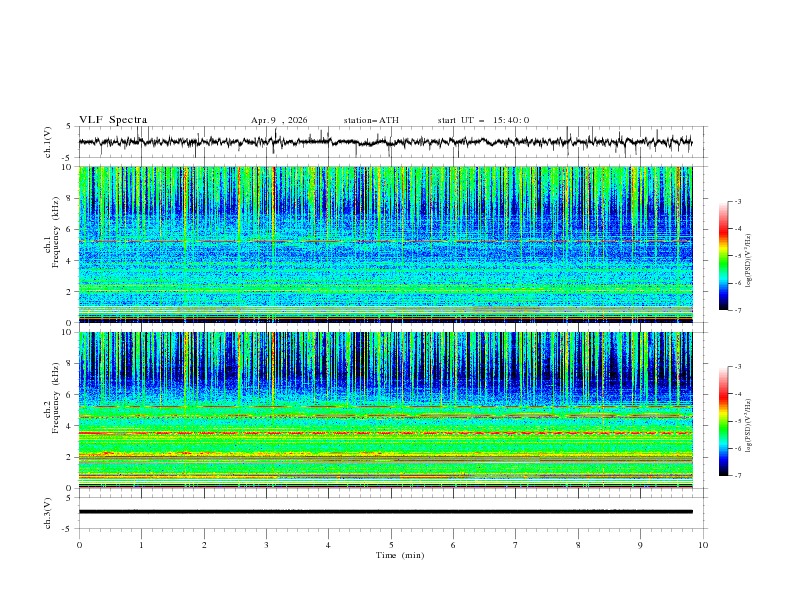
Task: Click the ch.1 spectrogram "6" kHz tick label
Action: tap(70, 229)
